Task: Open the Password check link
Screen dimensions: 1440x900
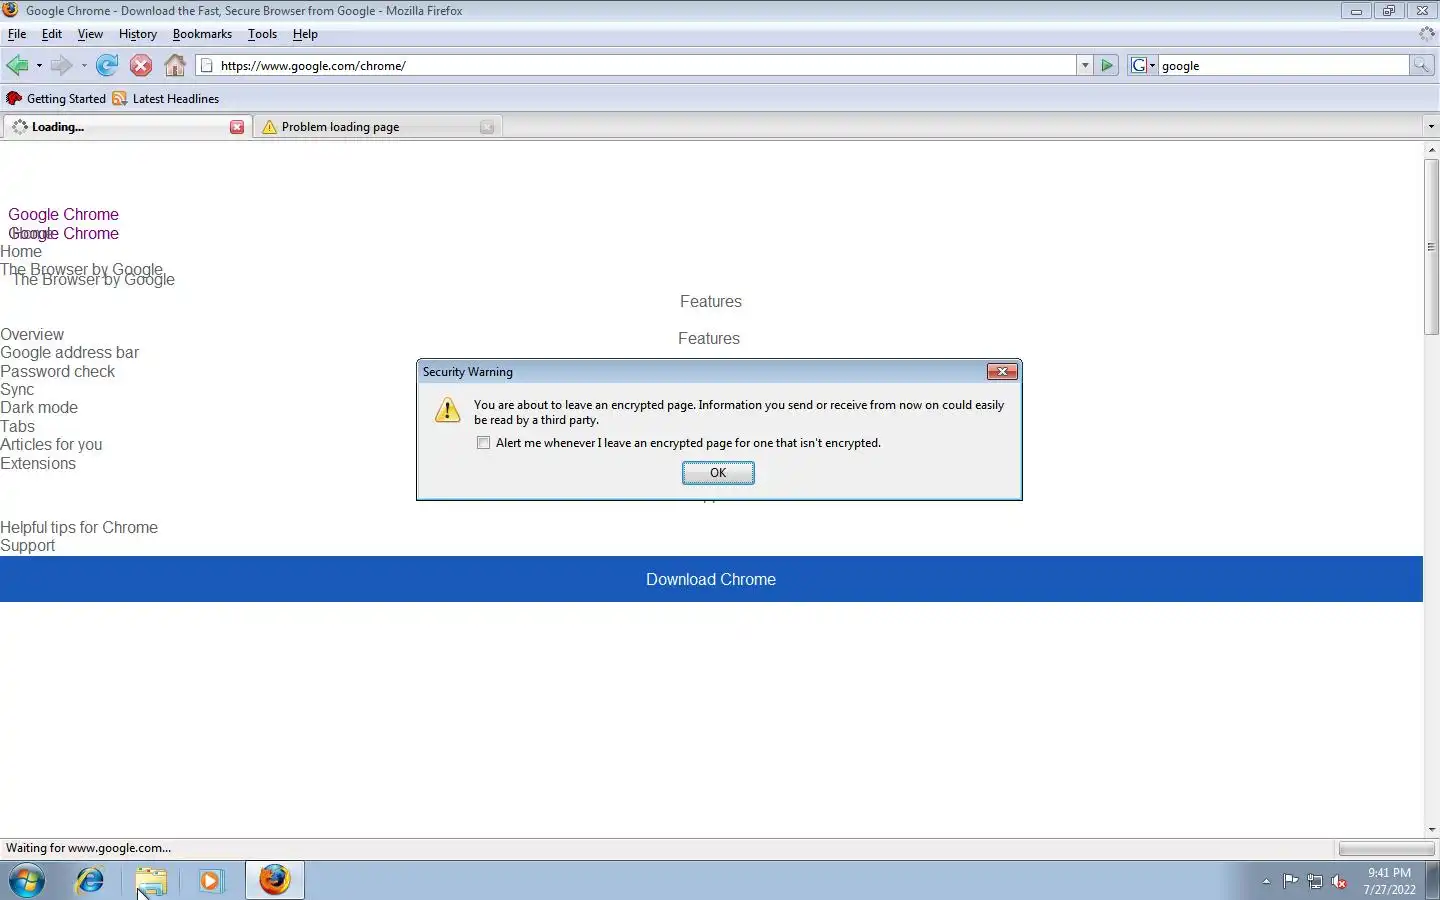Action: [58, 372]
